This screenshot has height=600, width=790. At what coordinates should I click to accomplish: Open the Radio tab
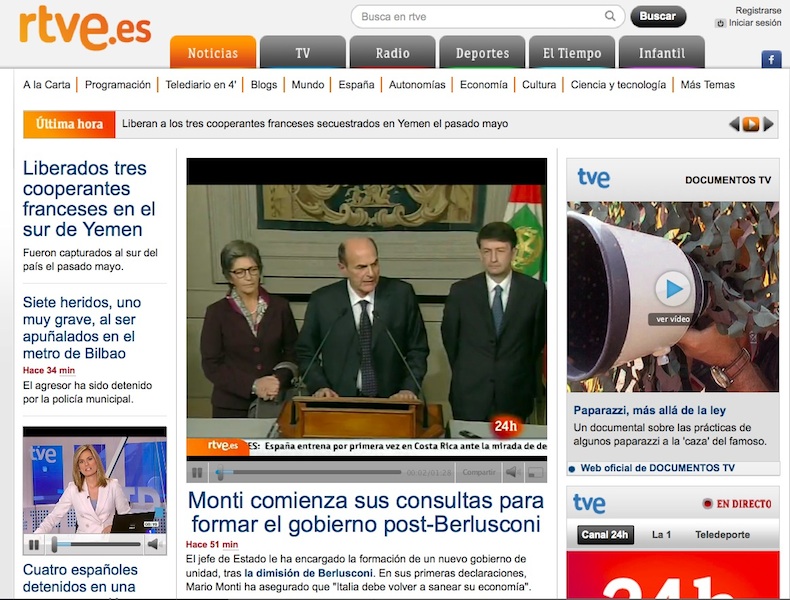coord(392,52)
